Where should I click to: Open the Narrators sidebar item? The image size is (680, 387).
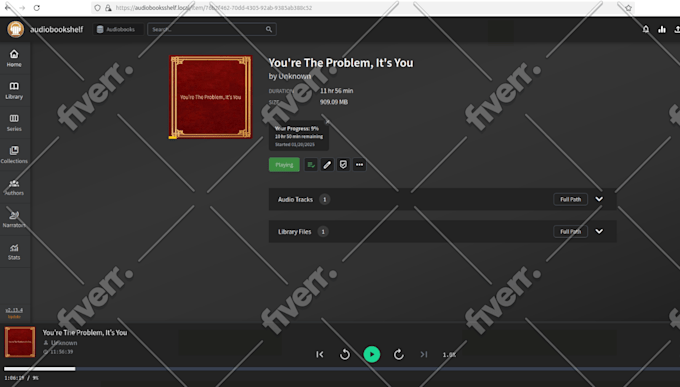(14, 219)
